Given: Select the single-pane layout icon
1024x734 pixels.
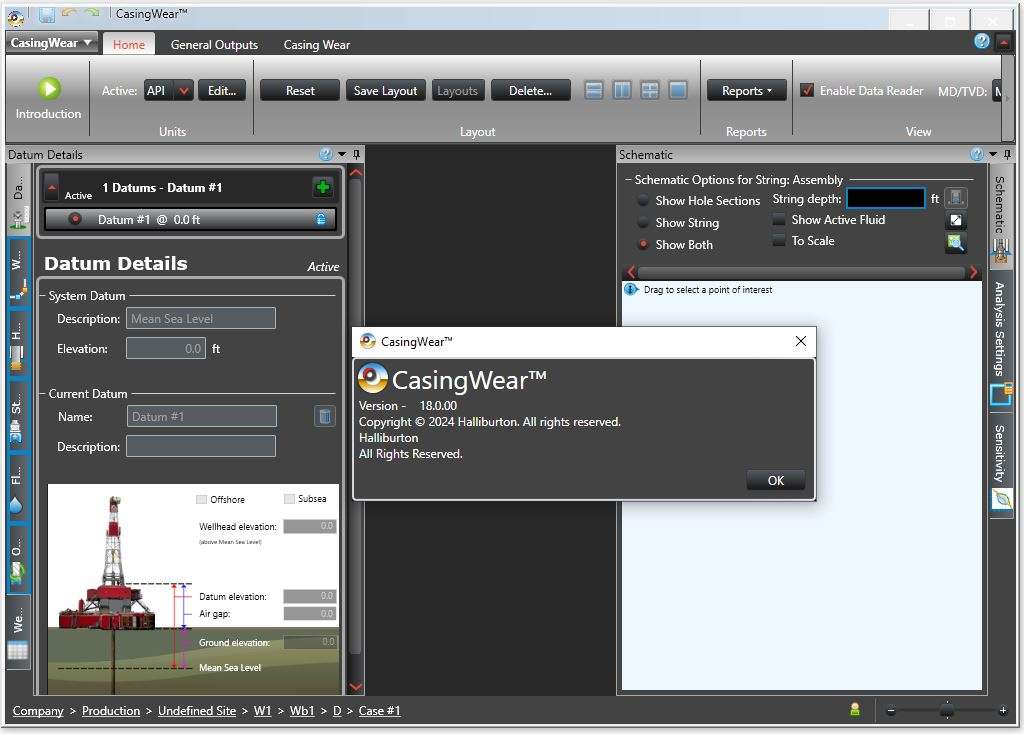Looking at the screenshot, I should coord(678,90).
